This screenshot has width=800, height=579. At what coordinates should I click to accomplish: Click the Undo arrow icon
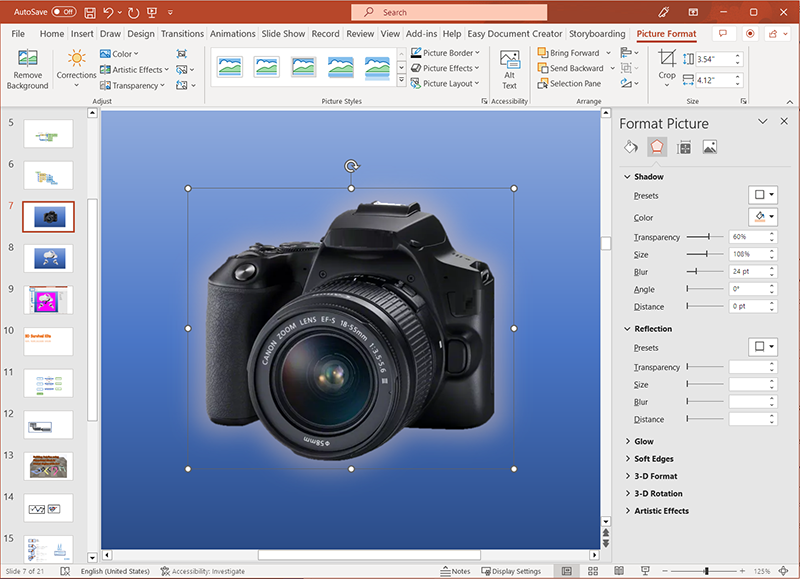pos(108,12)
